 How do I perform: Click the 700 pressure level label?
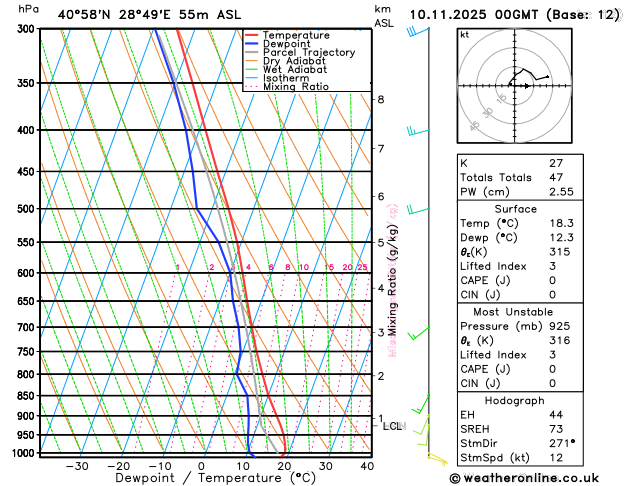pyautogui.click(x=28, y=327)
